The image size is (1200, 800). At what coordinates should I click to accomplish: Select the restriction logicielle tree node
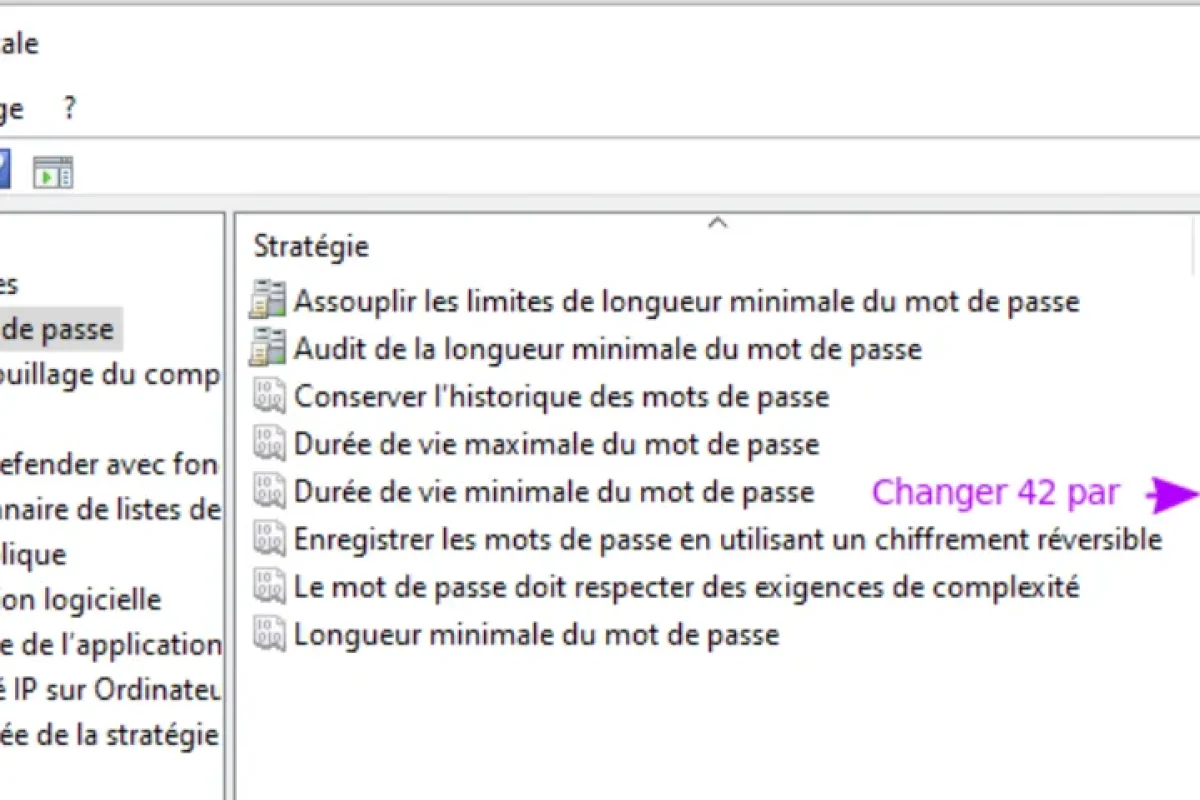pos(80,600)
